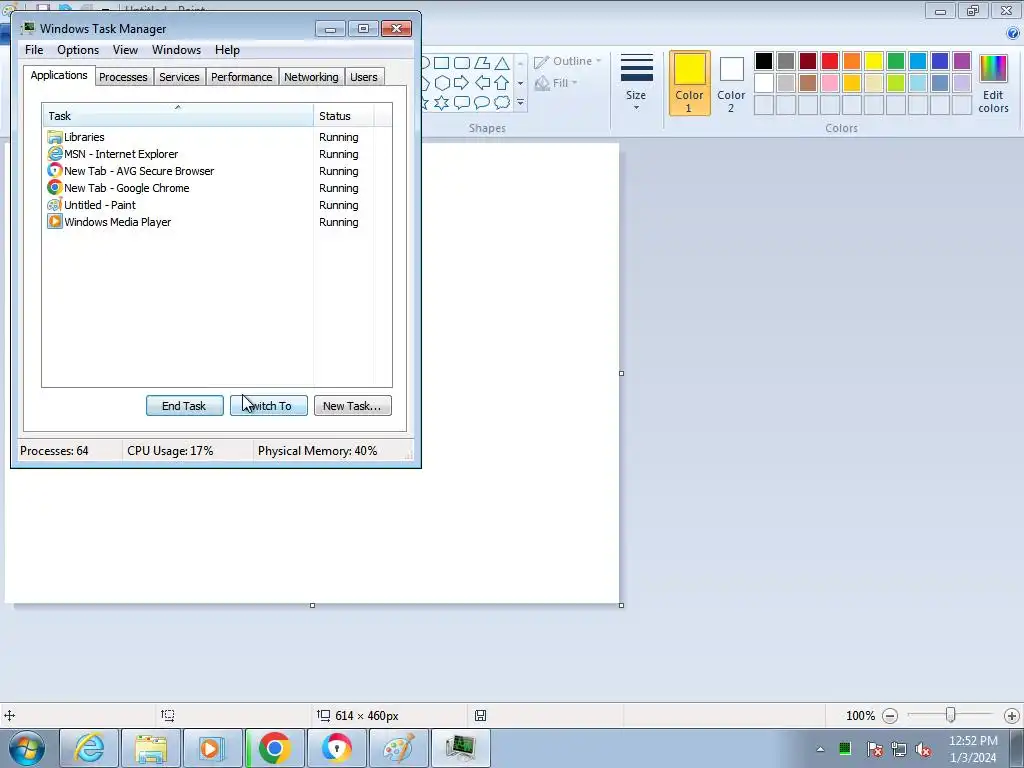Select the hexagon shape in Paint

tap(442, 83)
